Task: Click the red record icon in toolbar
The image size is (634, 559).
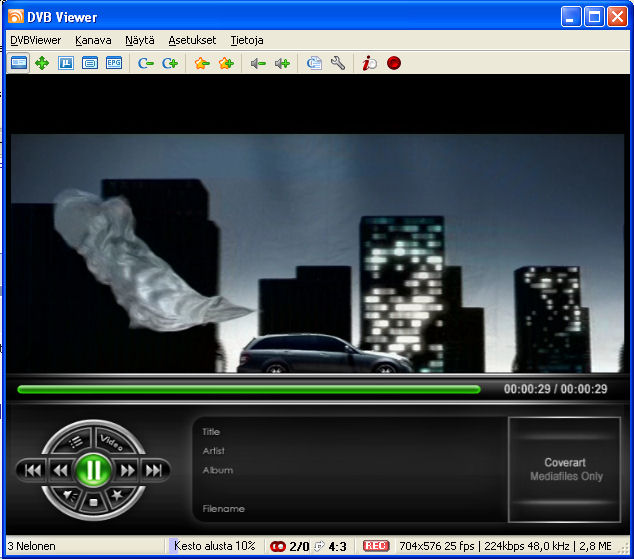Action: 394,63
